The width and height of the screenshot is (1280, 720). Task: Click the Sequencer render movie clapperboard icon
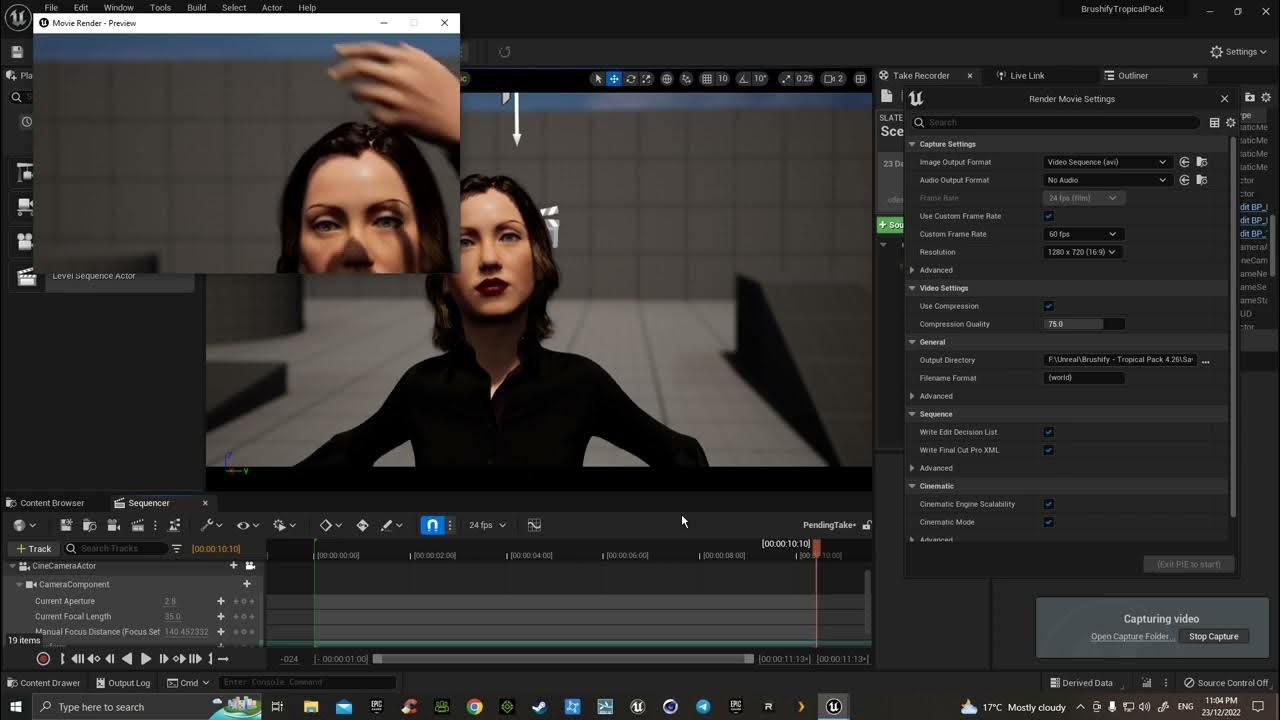point(138,525)
